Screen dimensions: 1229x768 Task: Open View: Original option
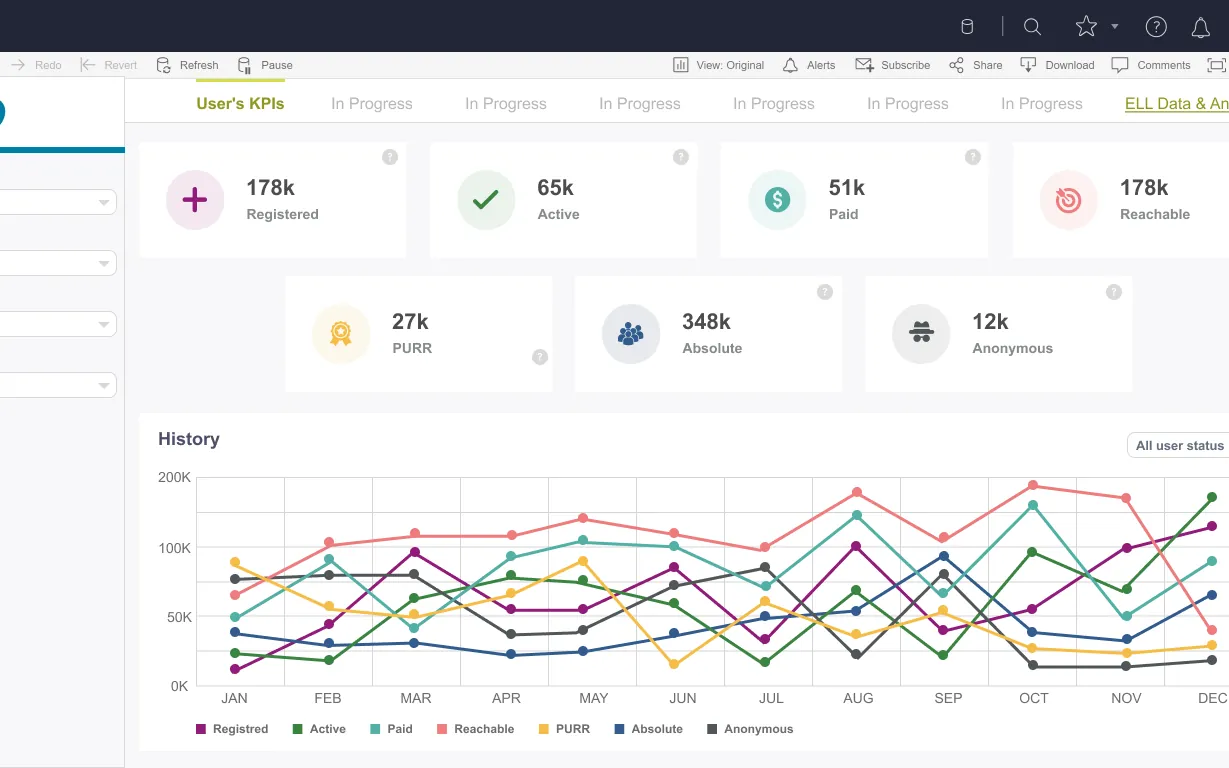[718, 65]
